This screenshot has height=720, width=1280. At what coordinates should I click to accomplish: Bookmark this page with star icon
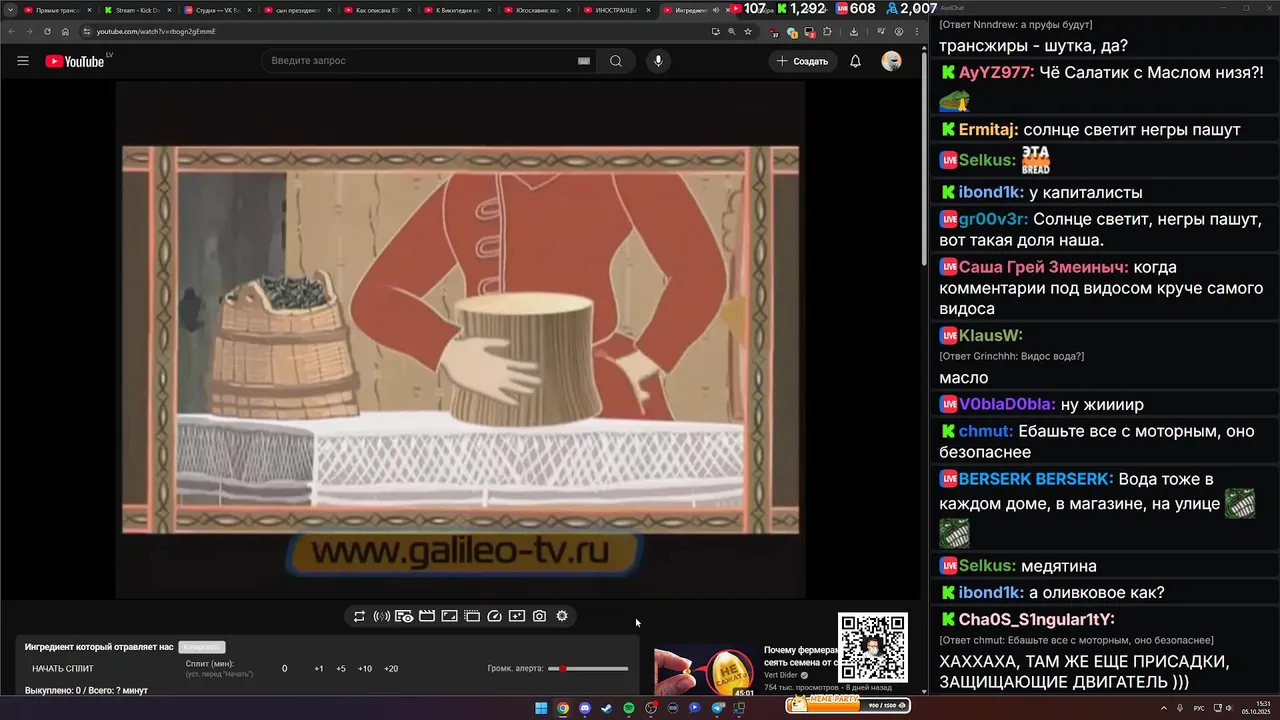(x=747, y=31)
